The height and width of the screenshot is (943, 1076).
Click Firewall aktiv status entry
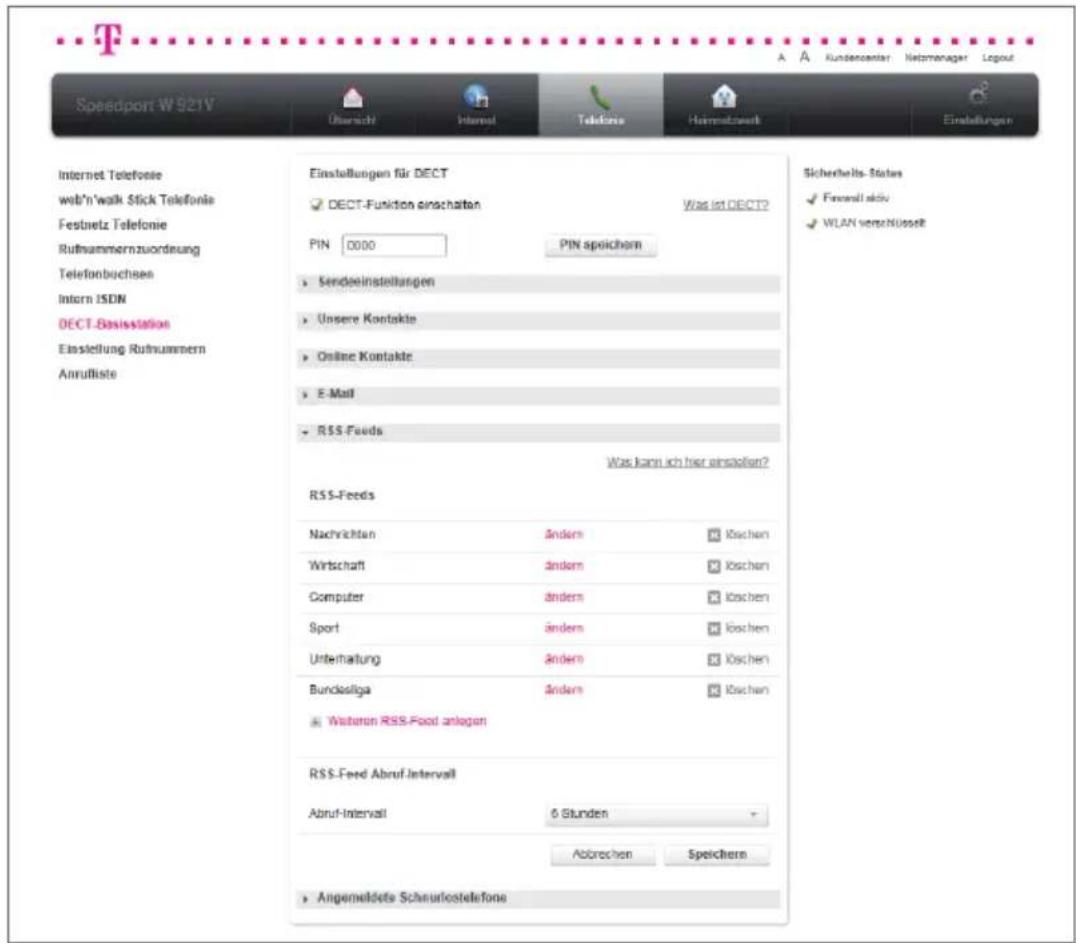coord(848,198)
